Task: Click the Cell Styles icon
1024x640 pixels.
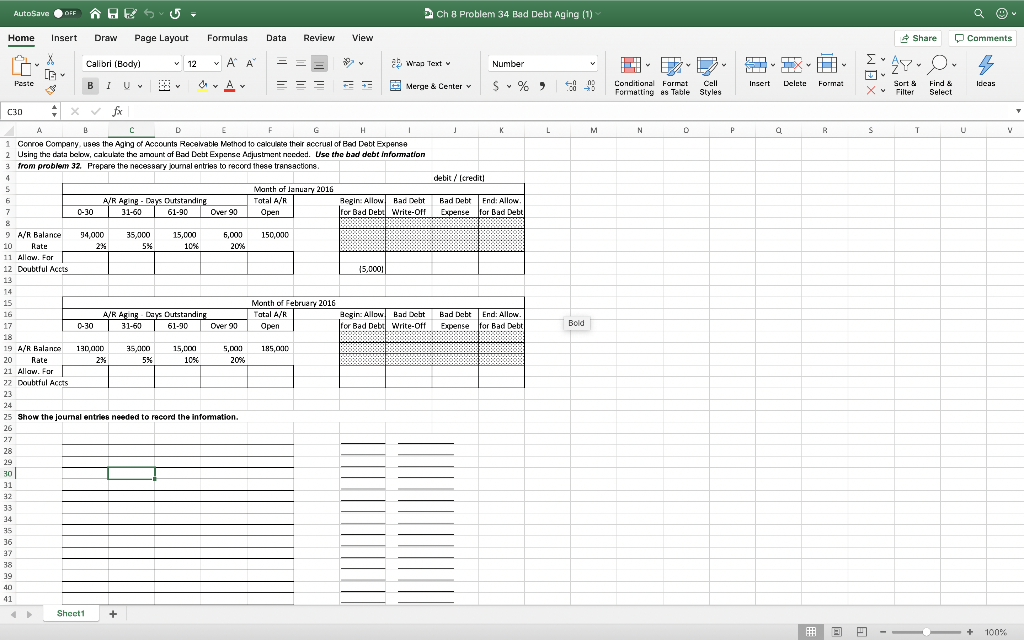Action: click(x=707, y=65)
